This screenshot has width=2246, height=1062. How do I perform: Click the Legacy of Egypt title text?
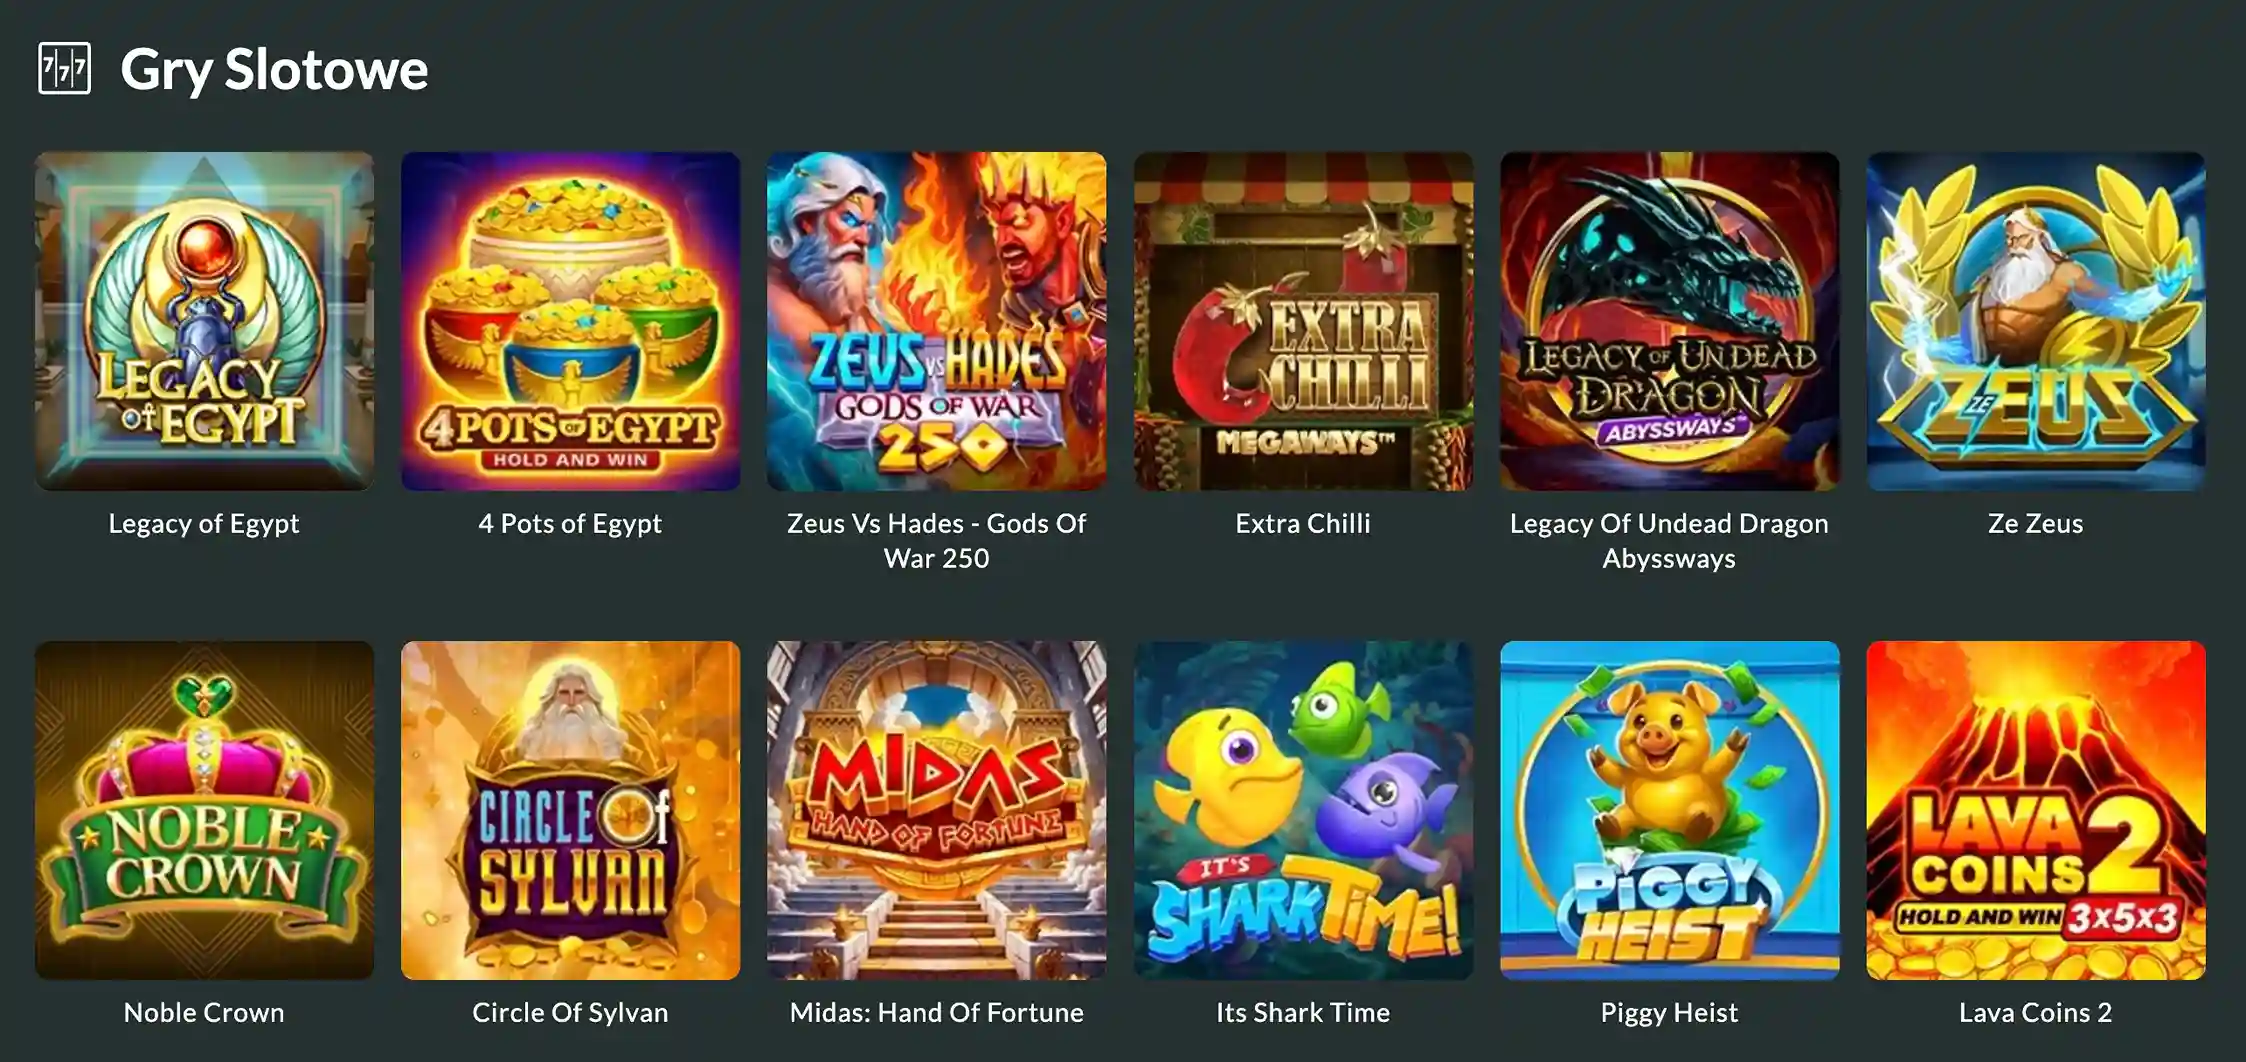click(x=204, y=523)
